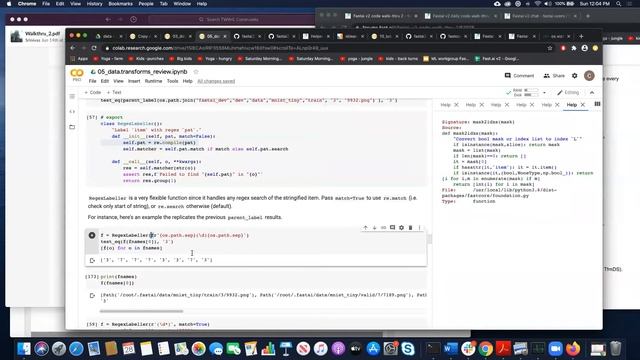Go back in the Chrome window
Viewport: 640px width, 360px height.
pyautogui.click(x=73, y=48)
